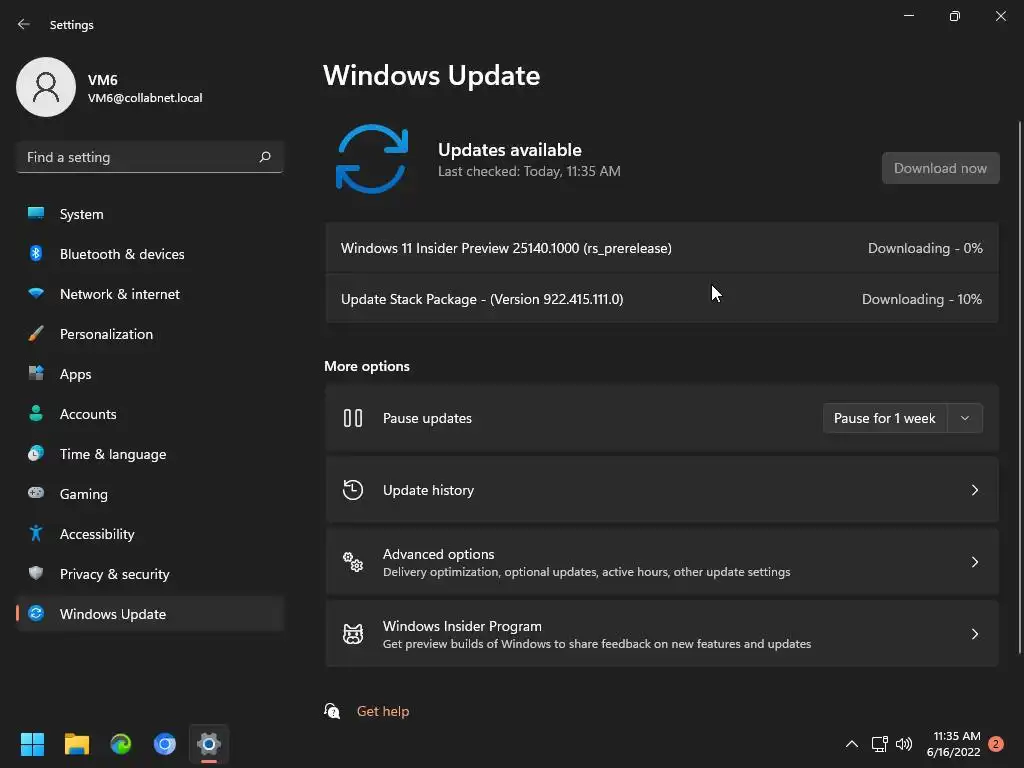Click the Update Stack Package row text
Viewport: 1024px width, 768px height.
point(482,299)
